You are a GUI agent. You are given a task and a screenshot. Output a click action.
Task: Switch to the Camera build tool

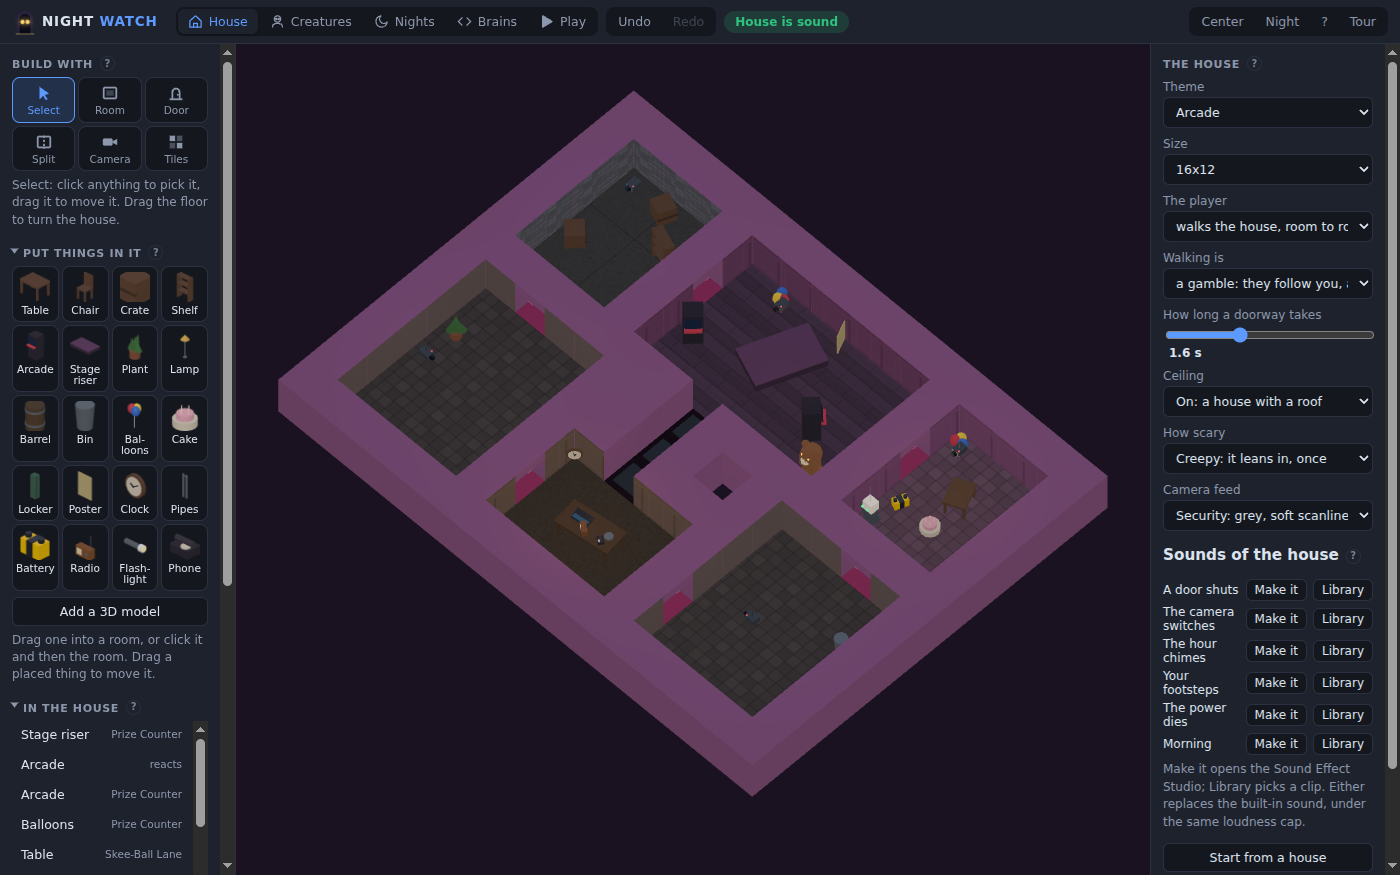click(110, 149)
